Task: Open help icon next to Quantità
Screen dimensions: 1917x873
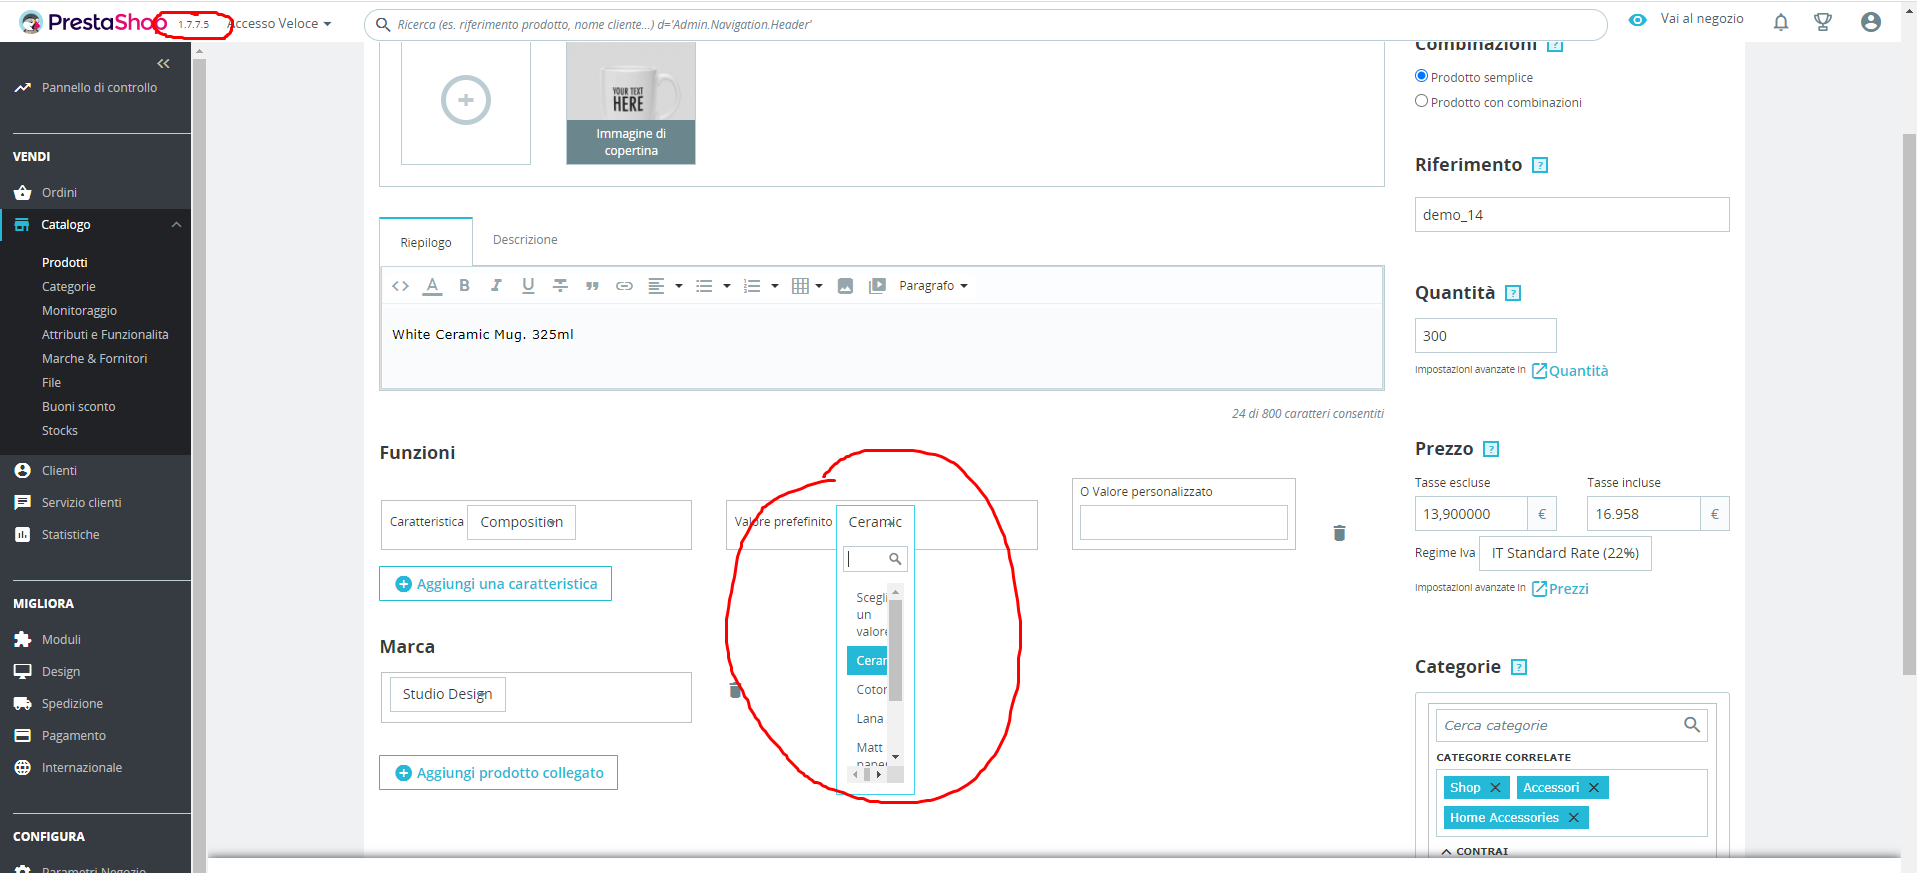Action: (x=1513, y=293)
